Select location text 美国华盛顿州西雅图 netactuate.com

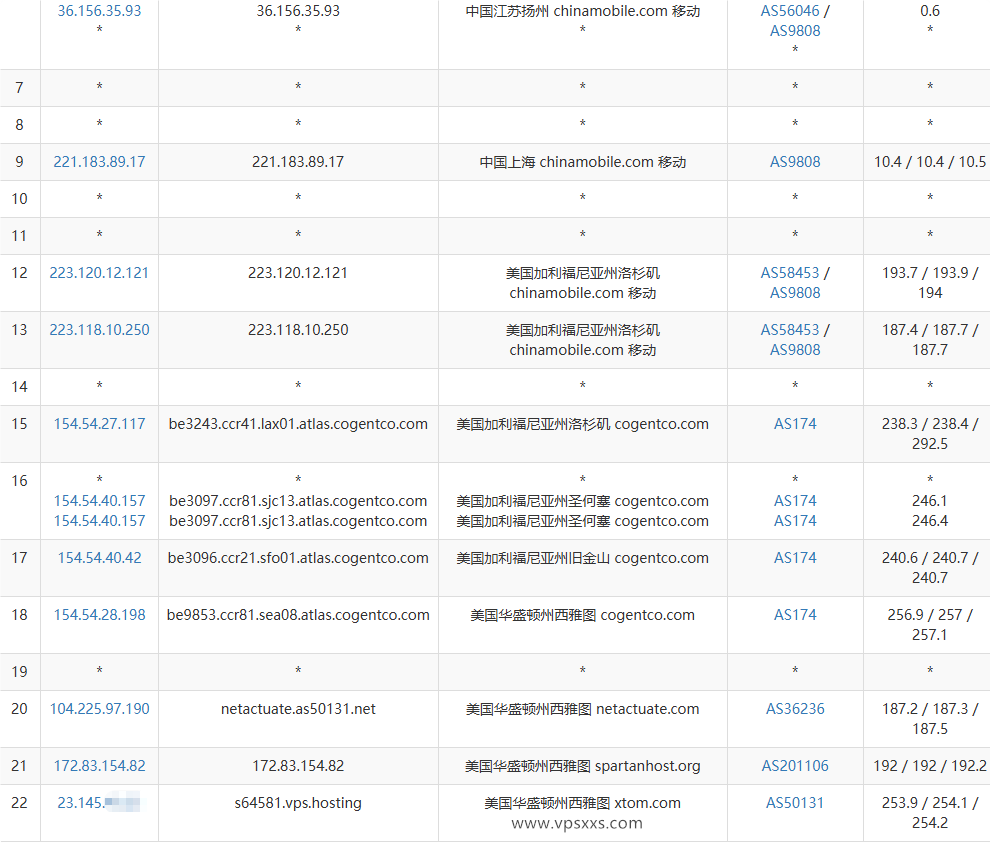pyautogui.click(x=582, y=708)
